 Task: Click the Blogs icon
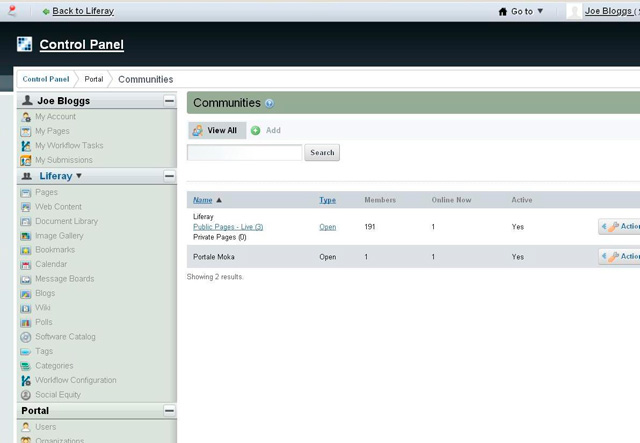point(26,294)
